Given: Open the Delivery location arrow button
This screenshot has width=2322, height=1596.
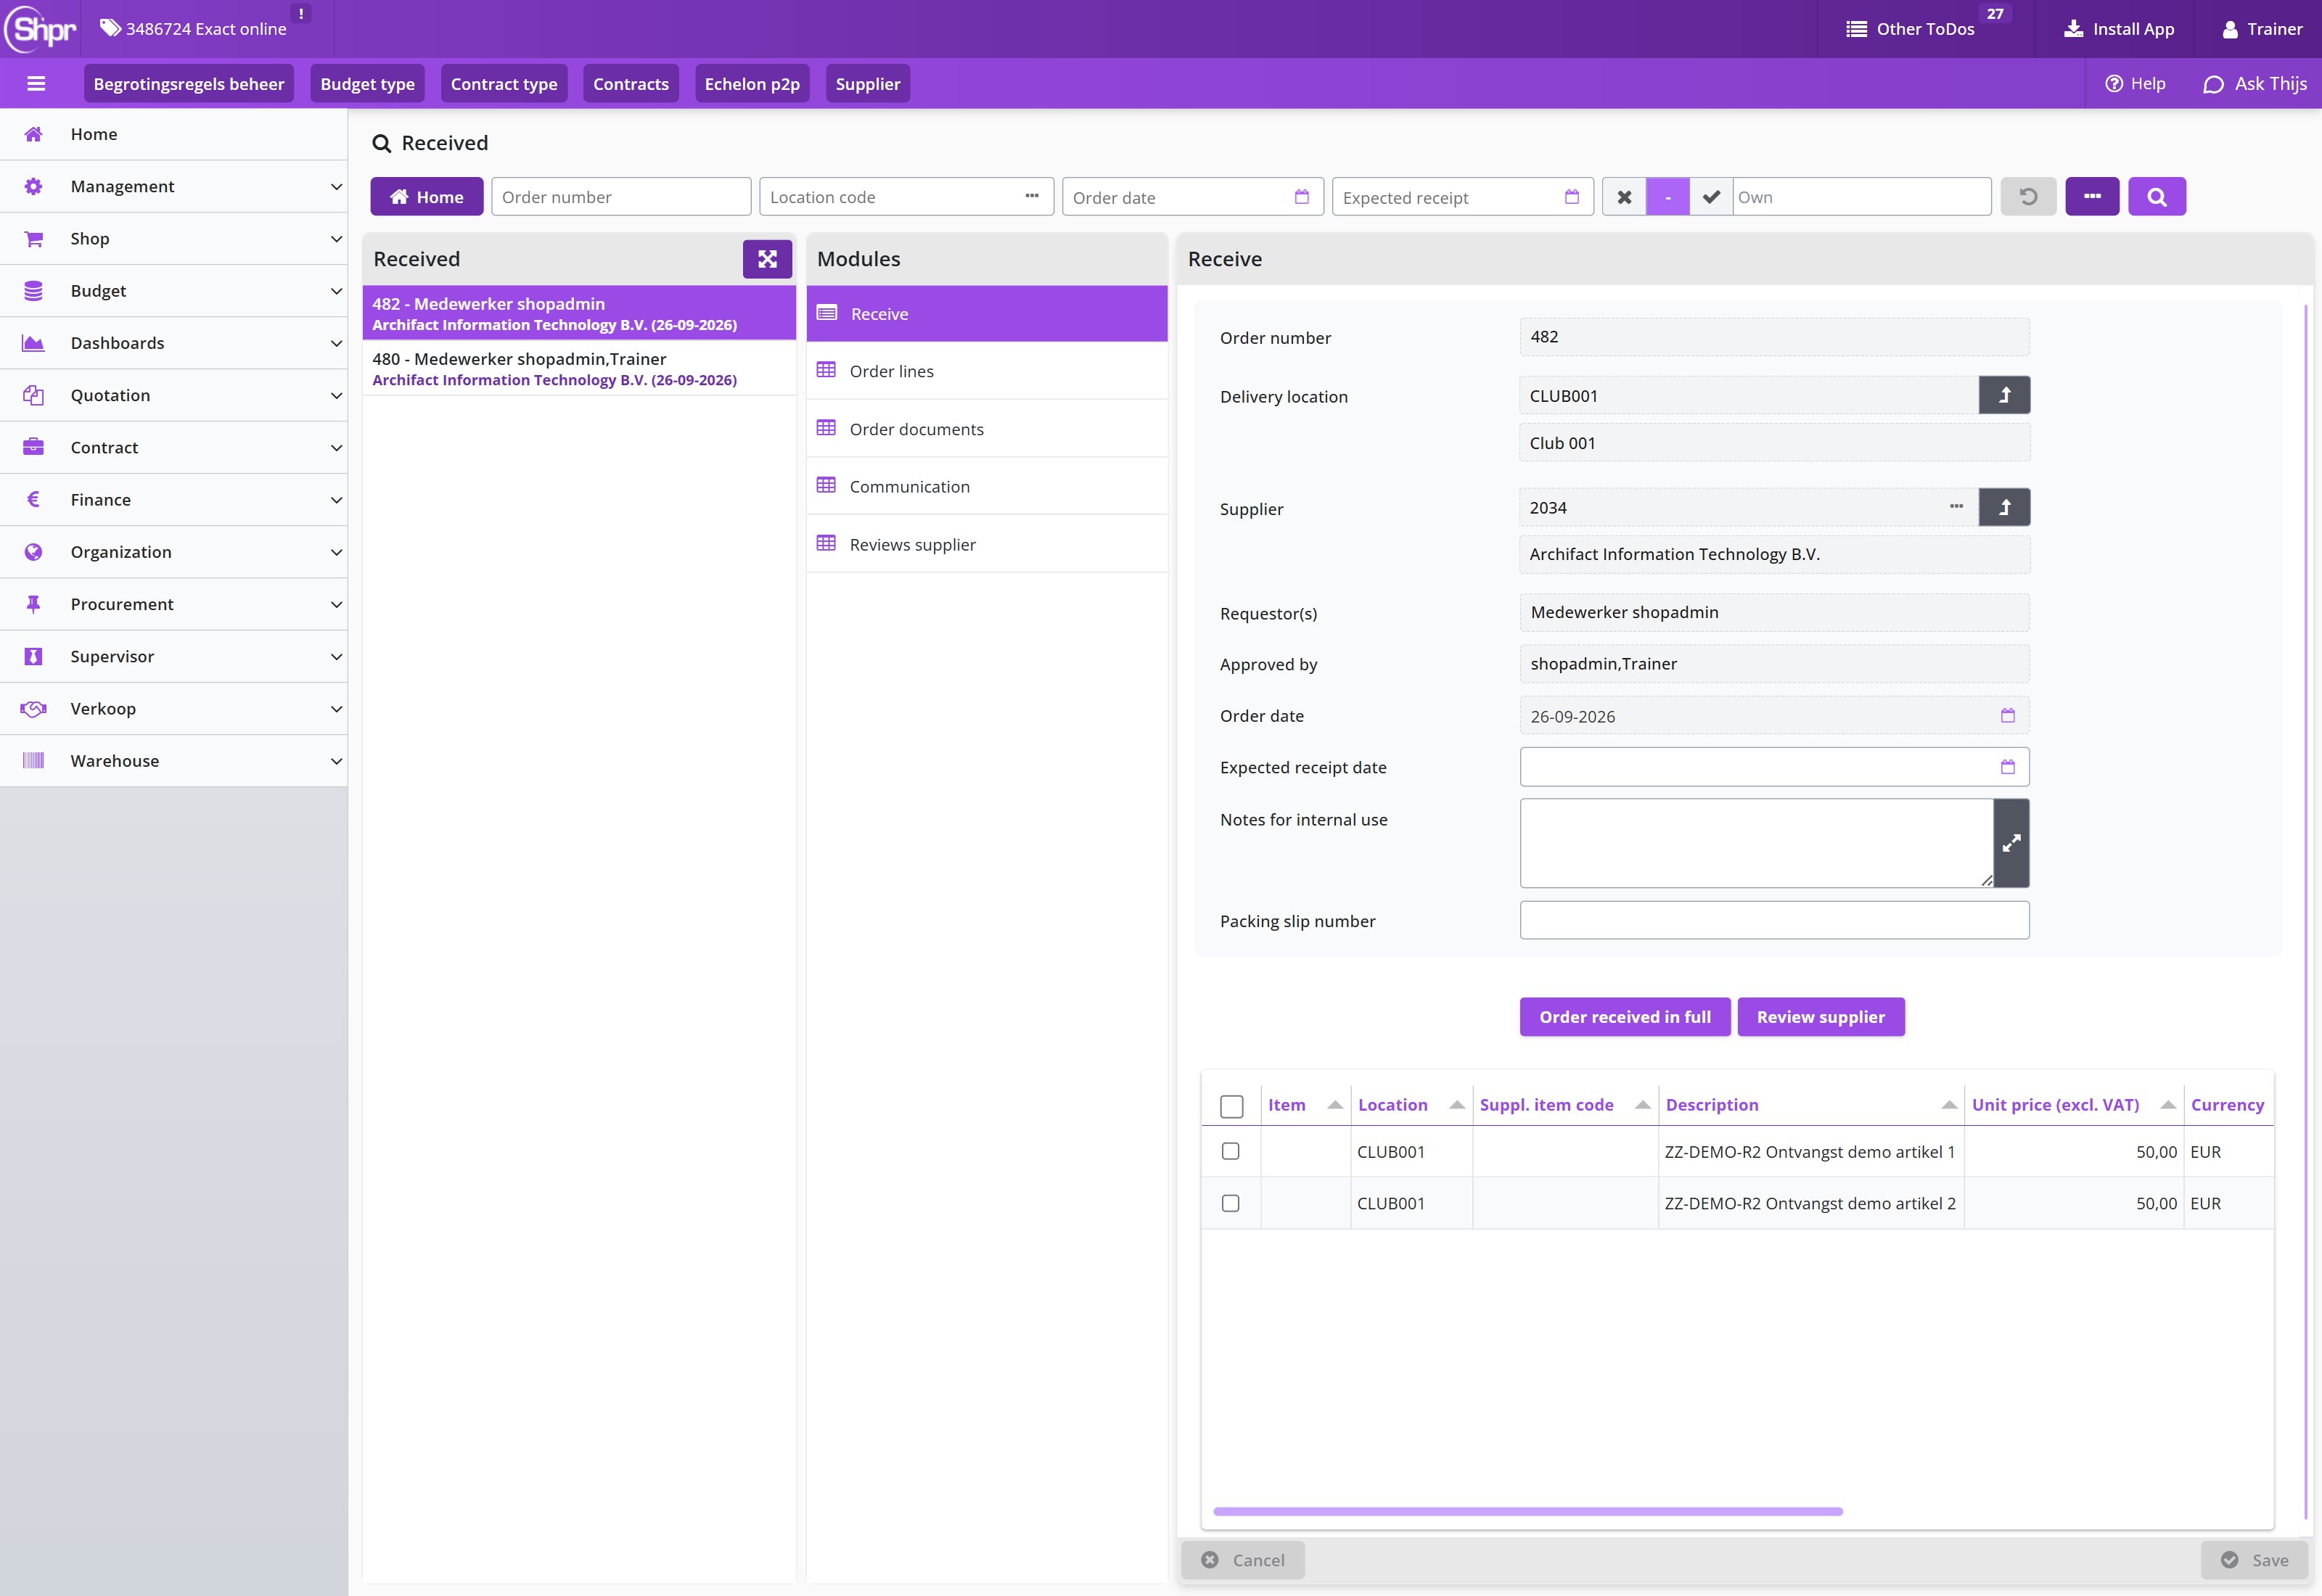Looking at the screenshot, I should pyautogui.click(x=2004, y=396).
